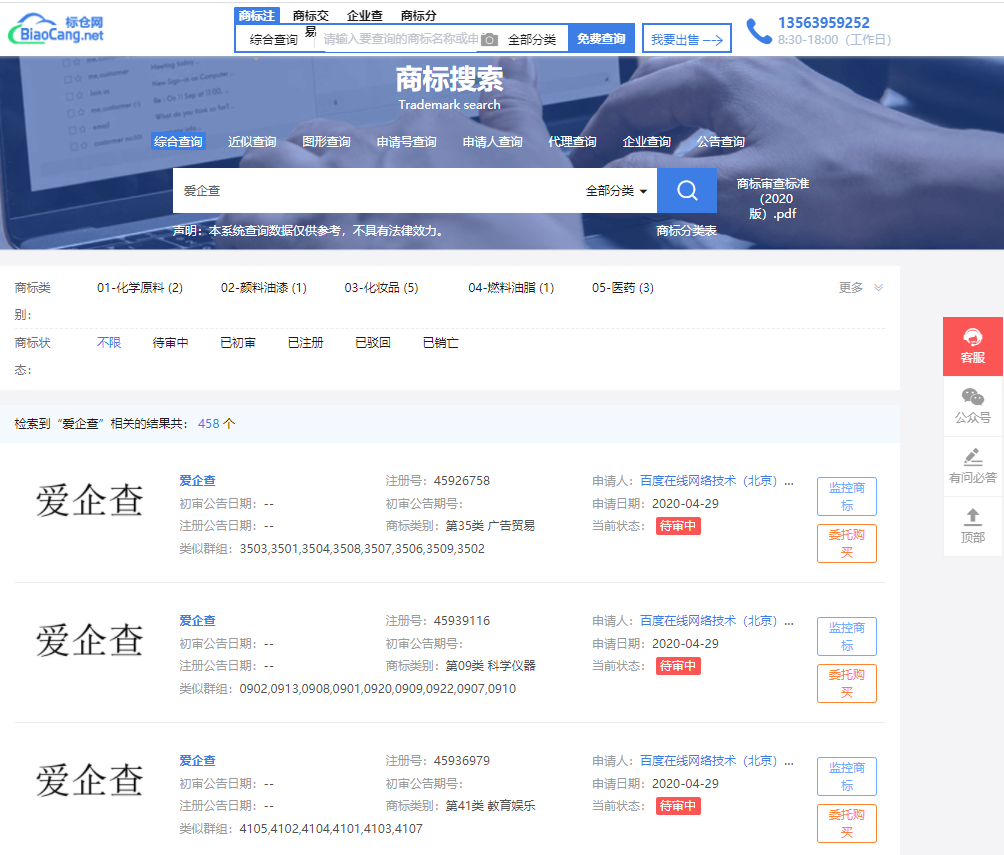Select the 商标注 header tab

point(257,16)
